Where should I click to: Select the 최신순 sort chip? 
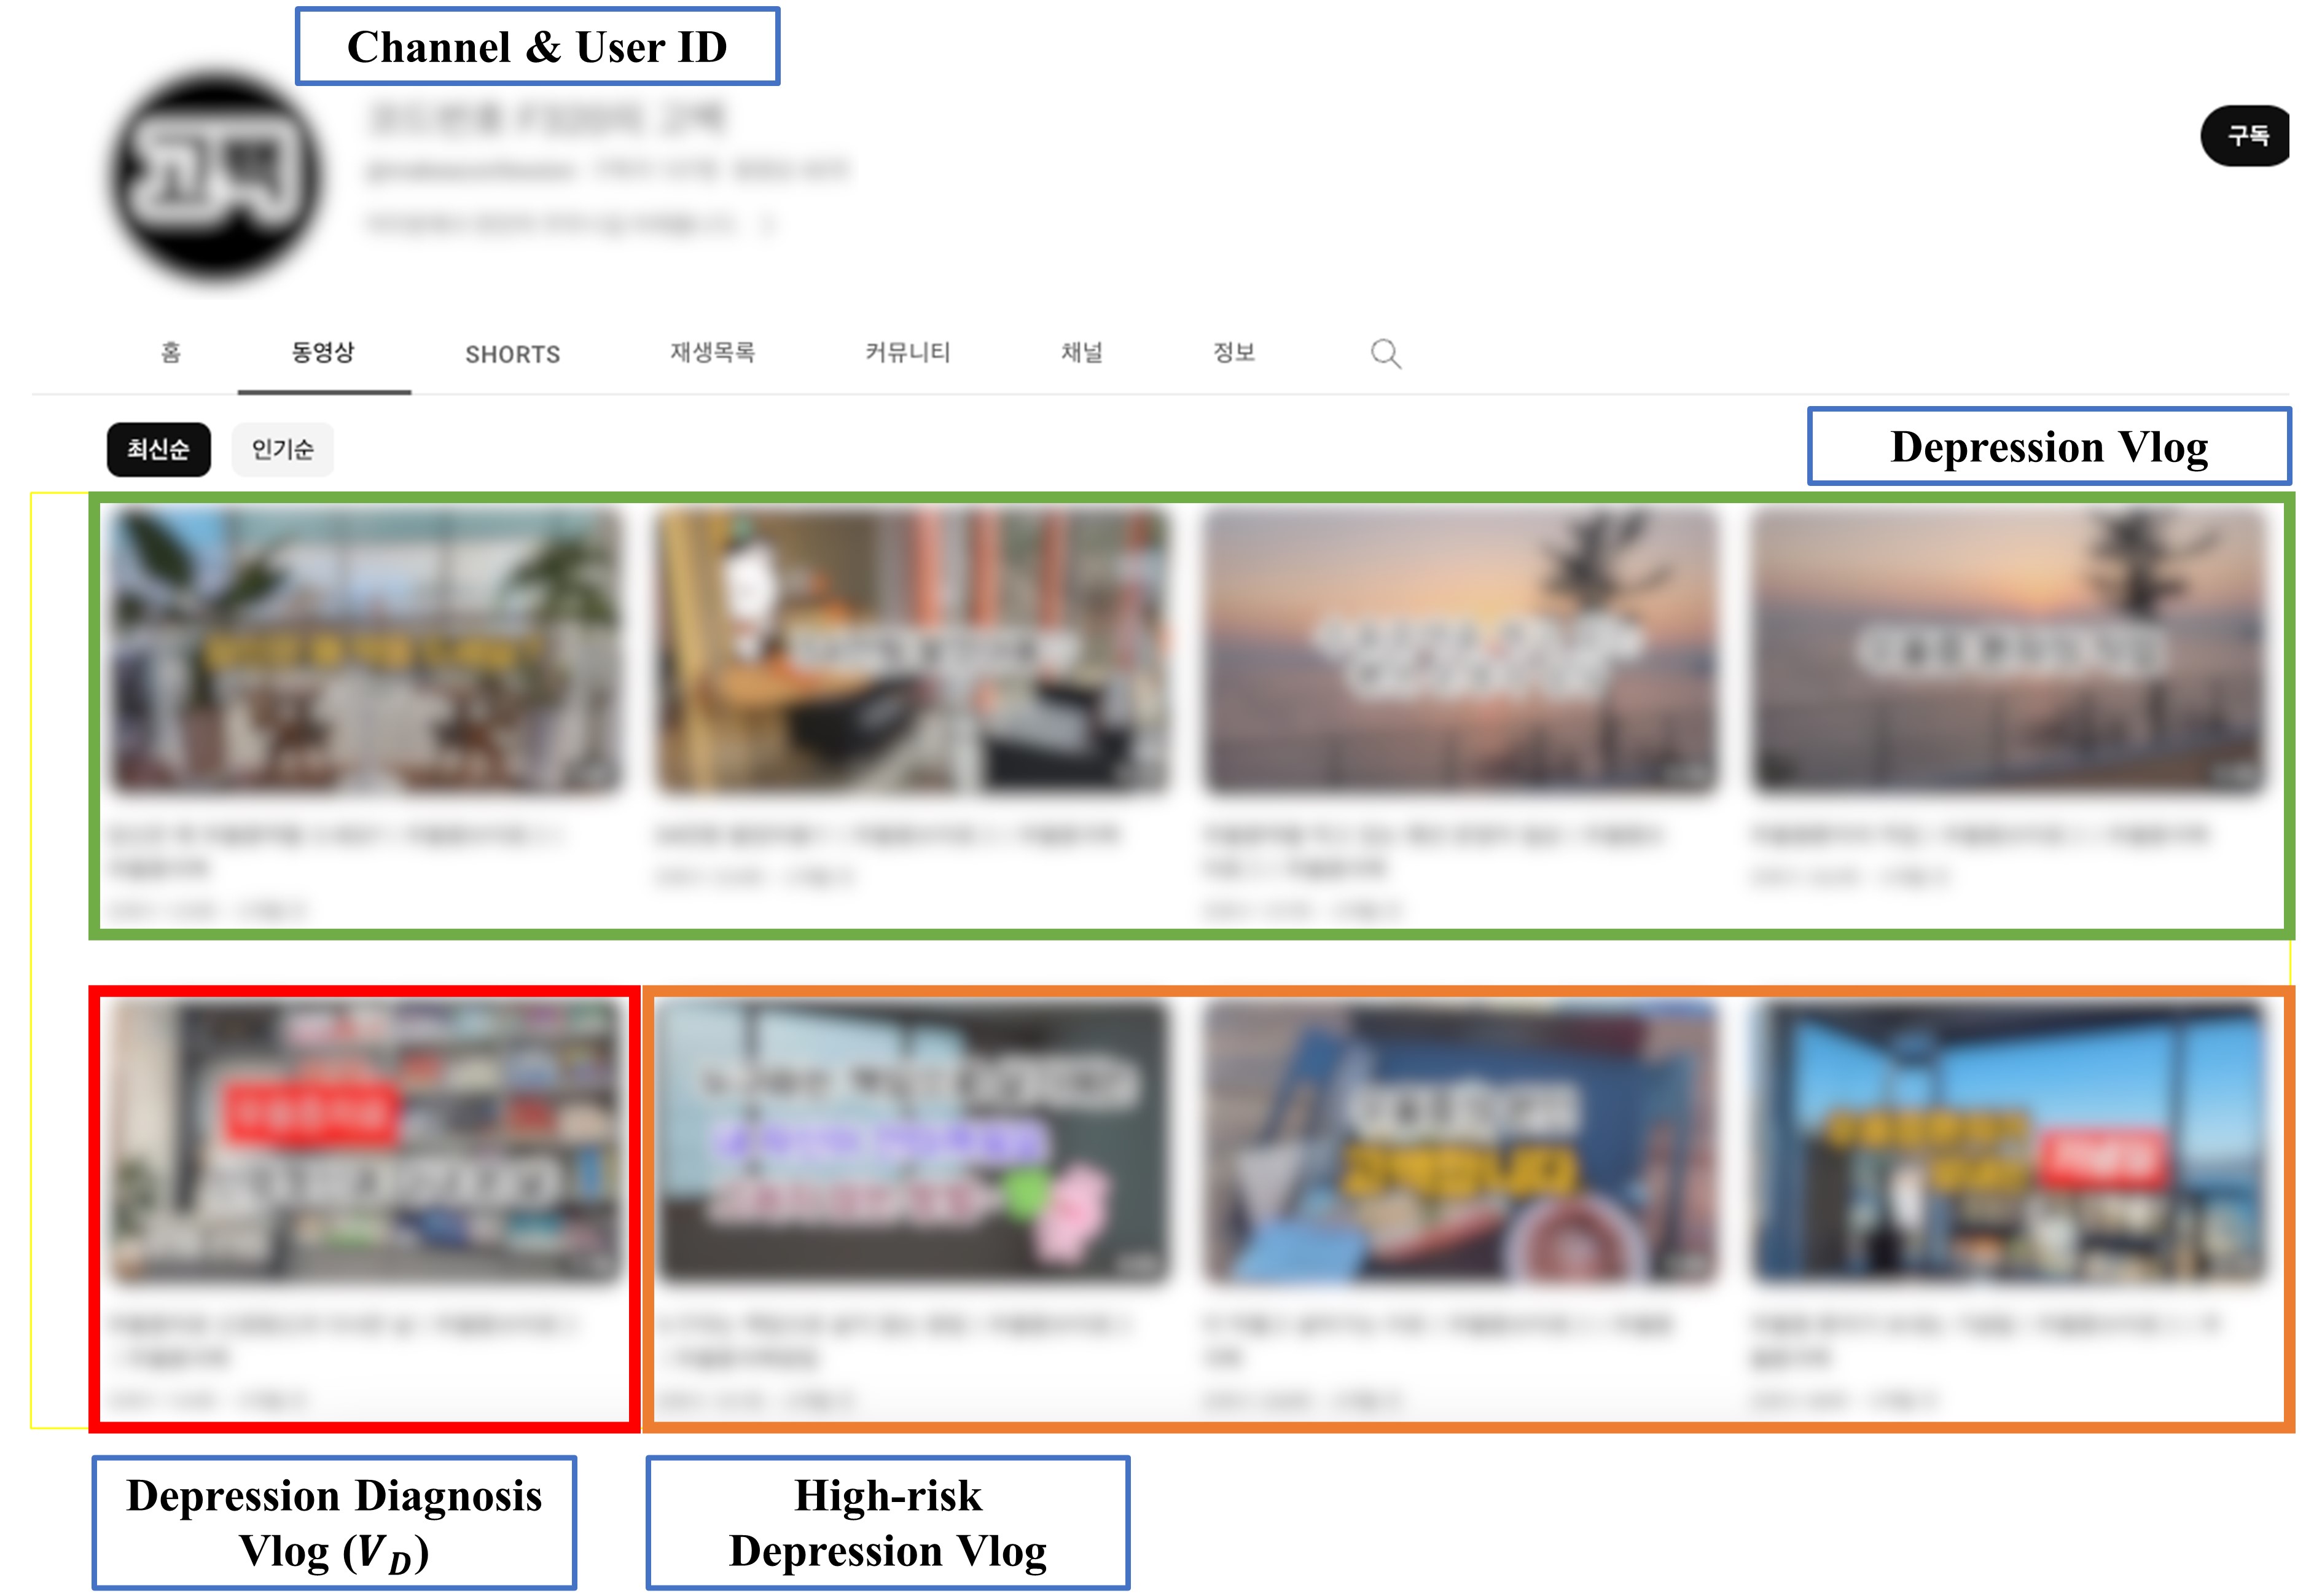click(158, 450)
